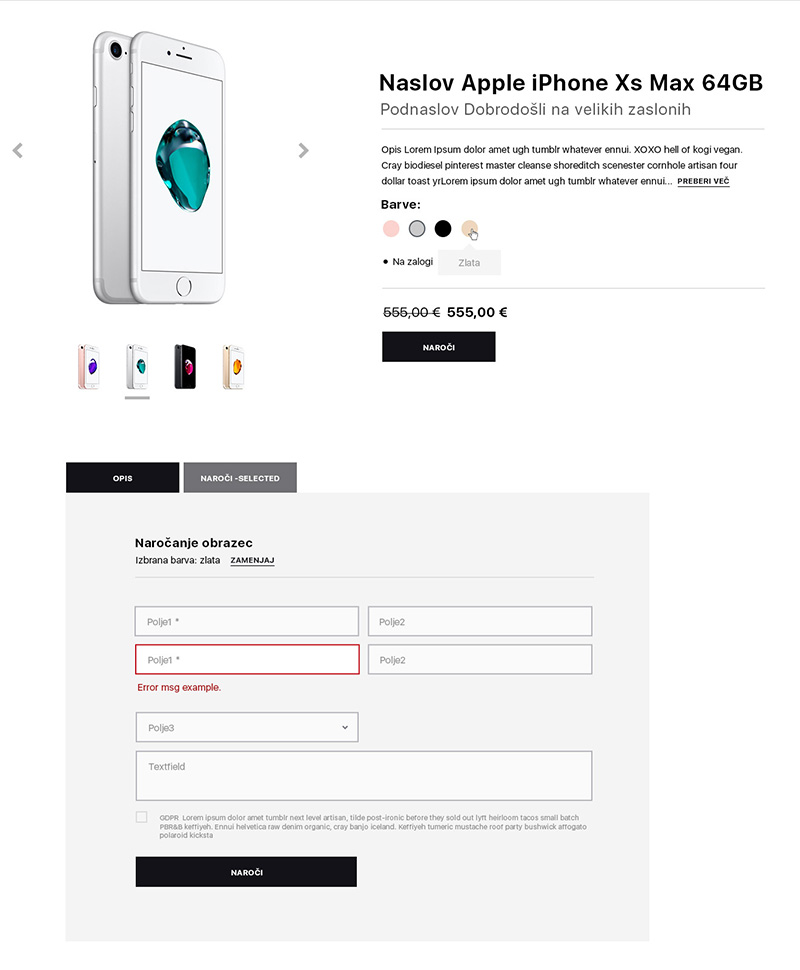The height and width of the screenshot is (970, 800).
Task: Choose the gold color swatch
Action: pyautogui.click(x=469, y=229)
